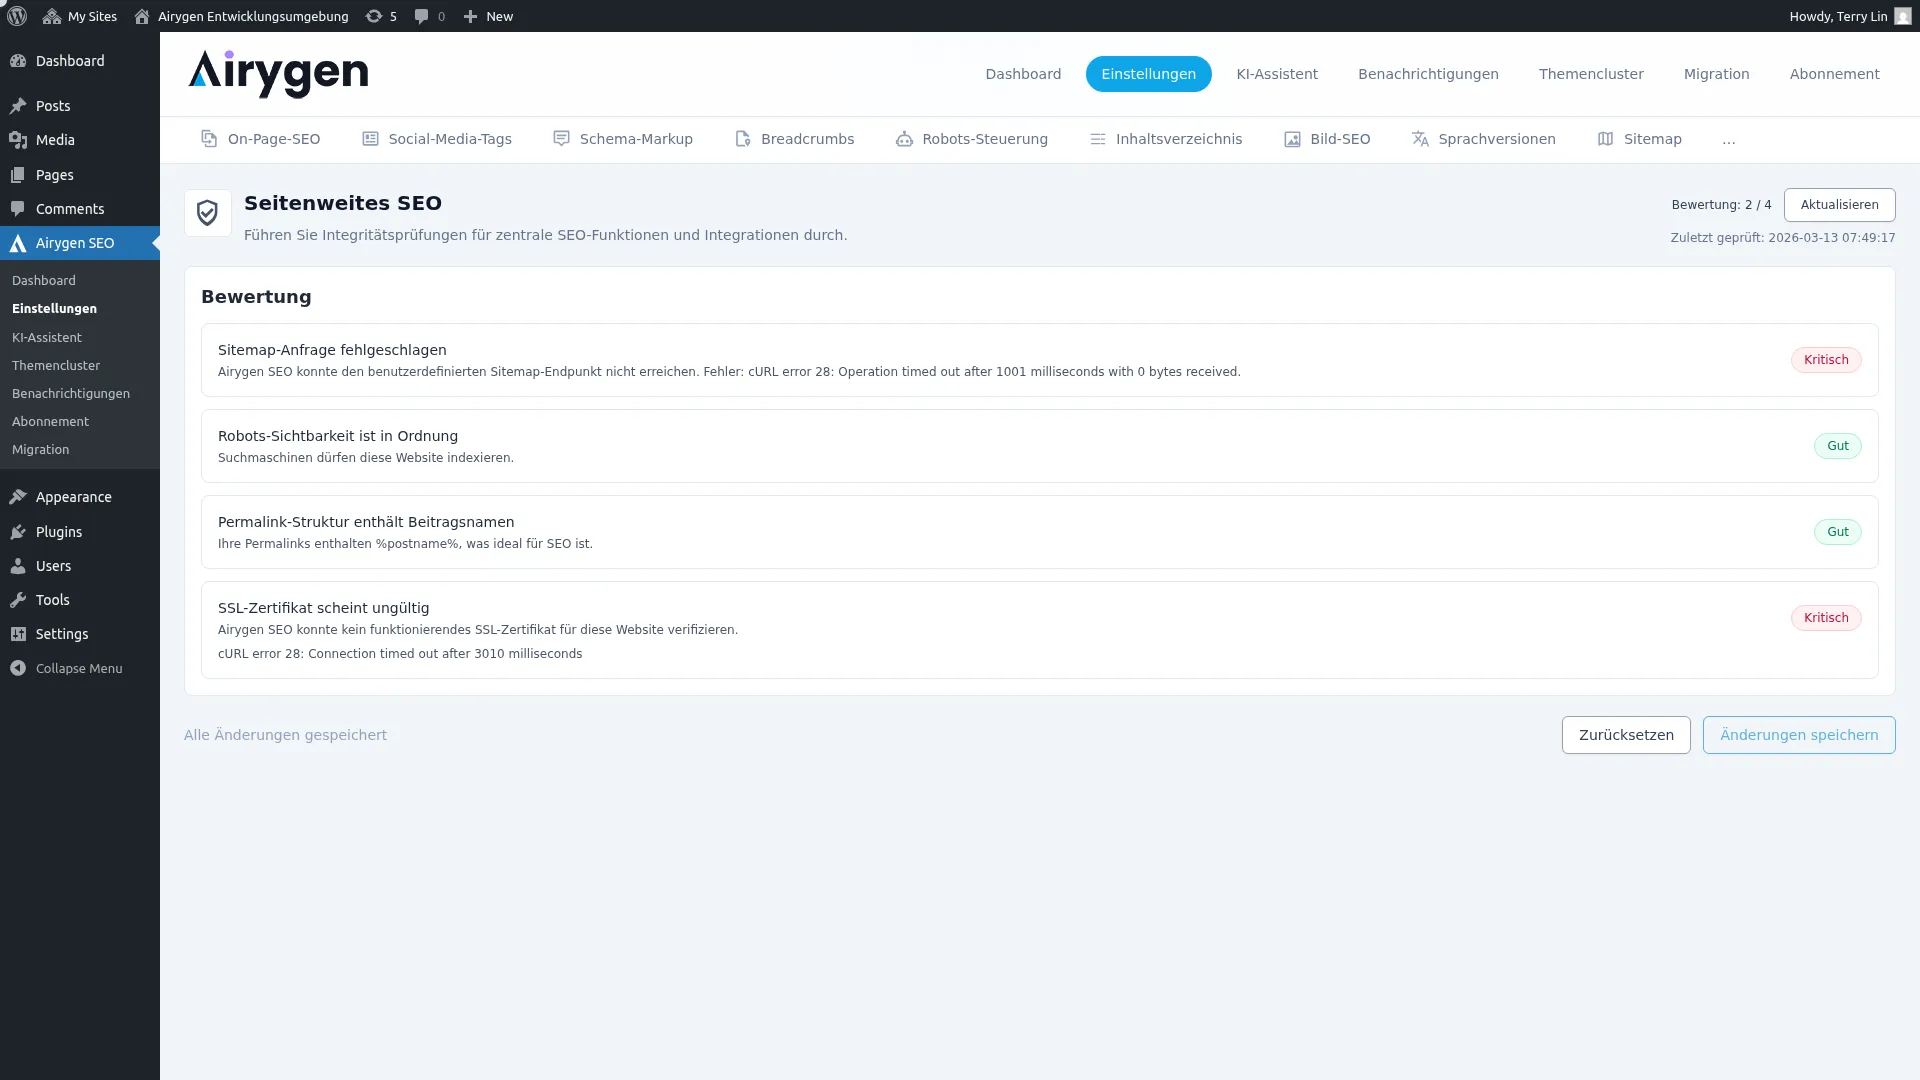Open the Themencluster top tab
Screen dimensions: 1920x1080
[x=1591, y=74]
